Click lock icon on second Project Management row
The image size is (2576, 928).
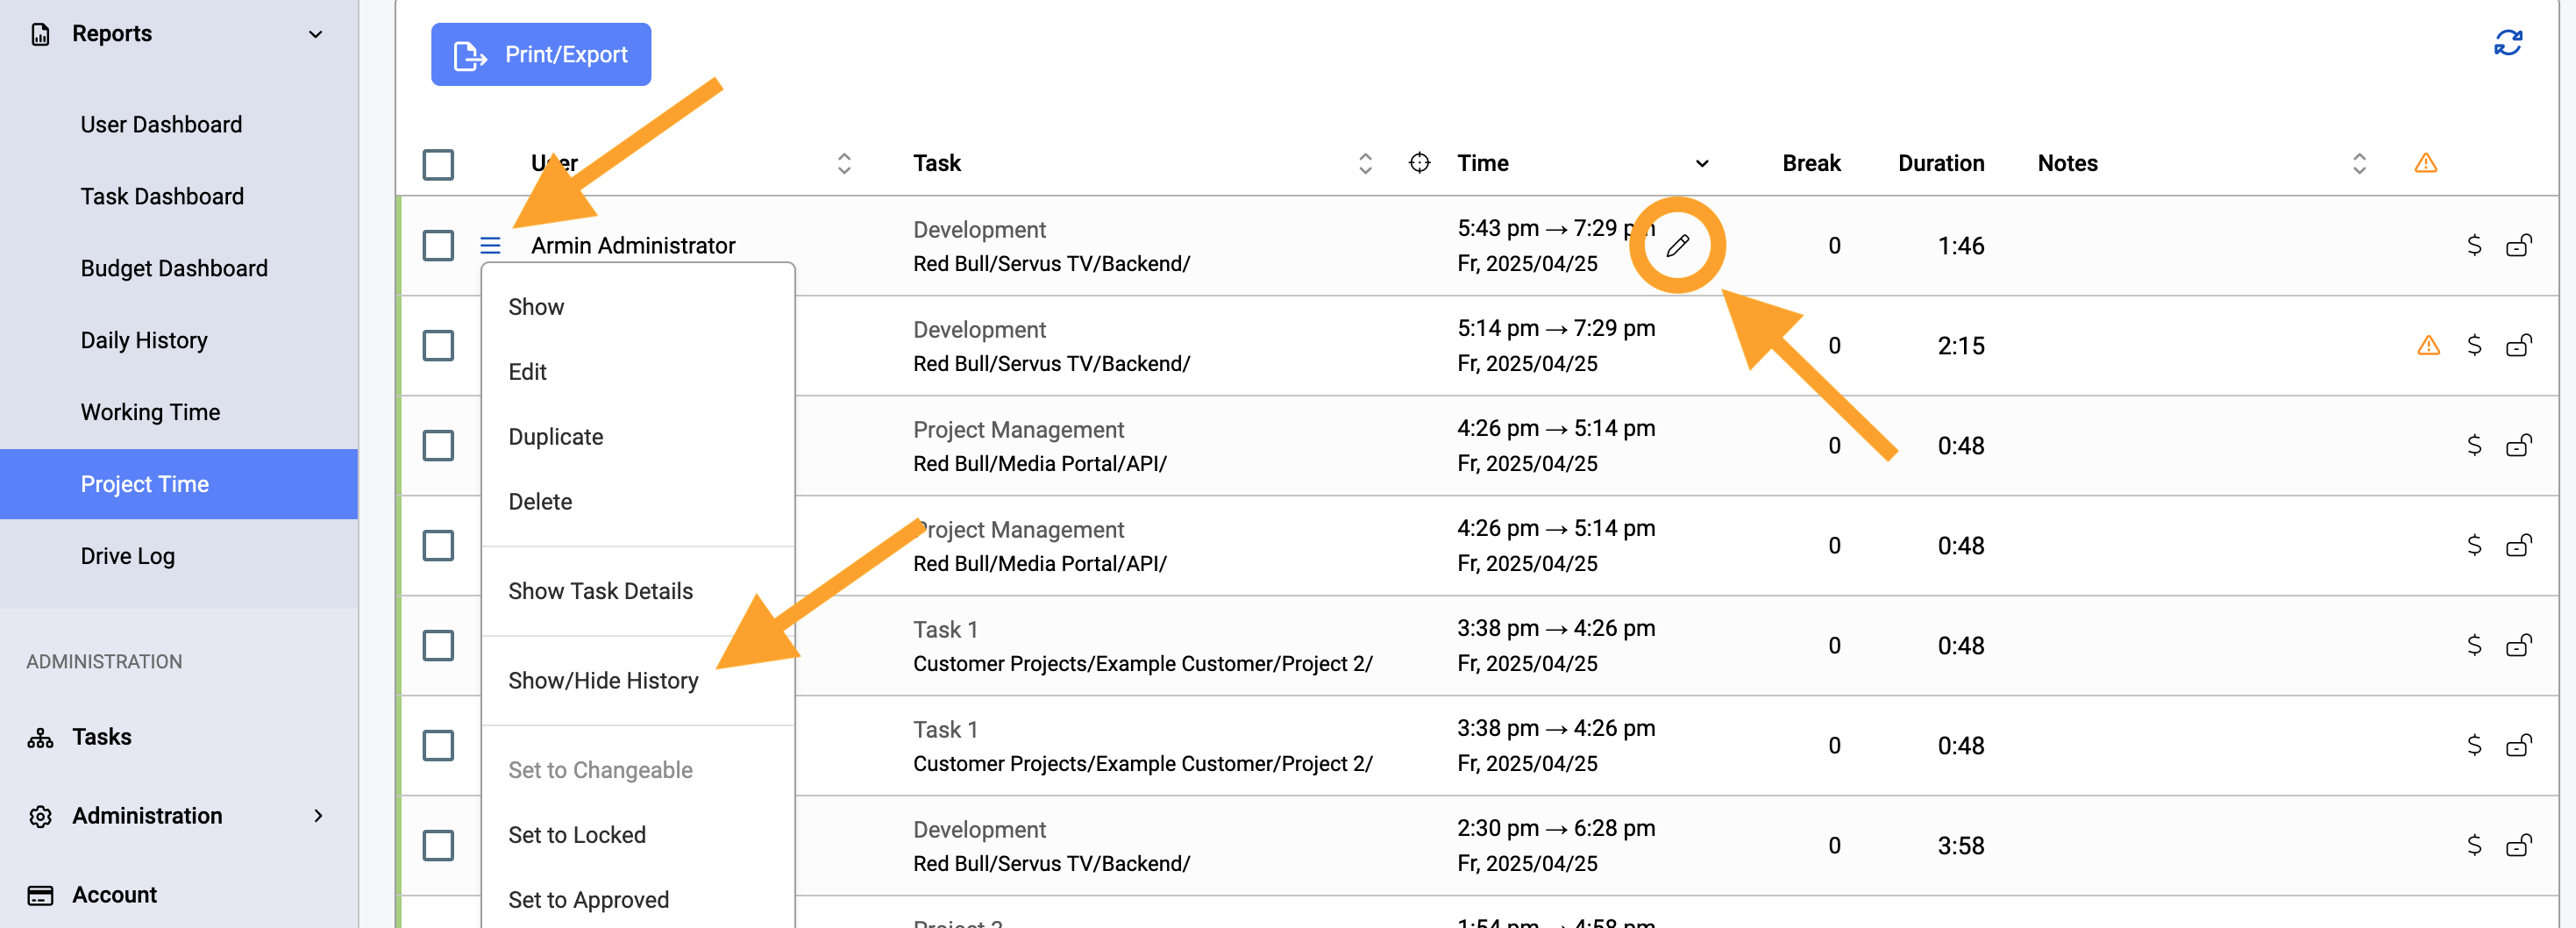tap(2518, 545)
